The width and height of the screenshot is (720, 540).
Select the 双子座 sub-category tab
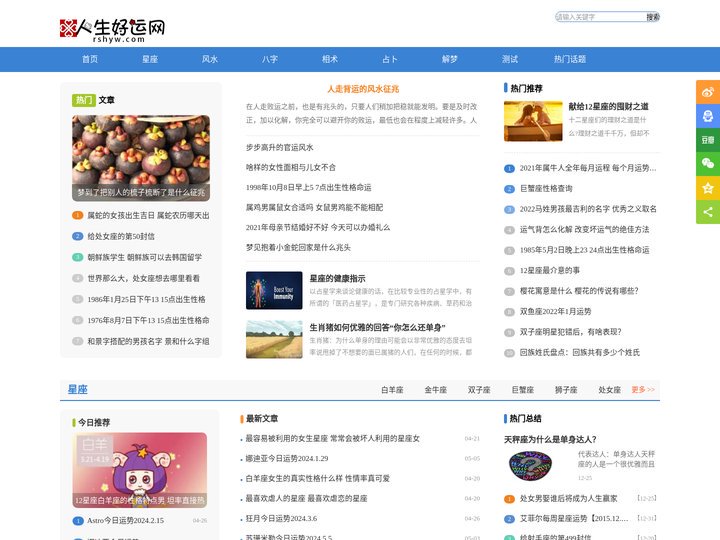click(x=479, y=390)
